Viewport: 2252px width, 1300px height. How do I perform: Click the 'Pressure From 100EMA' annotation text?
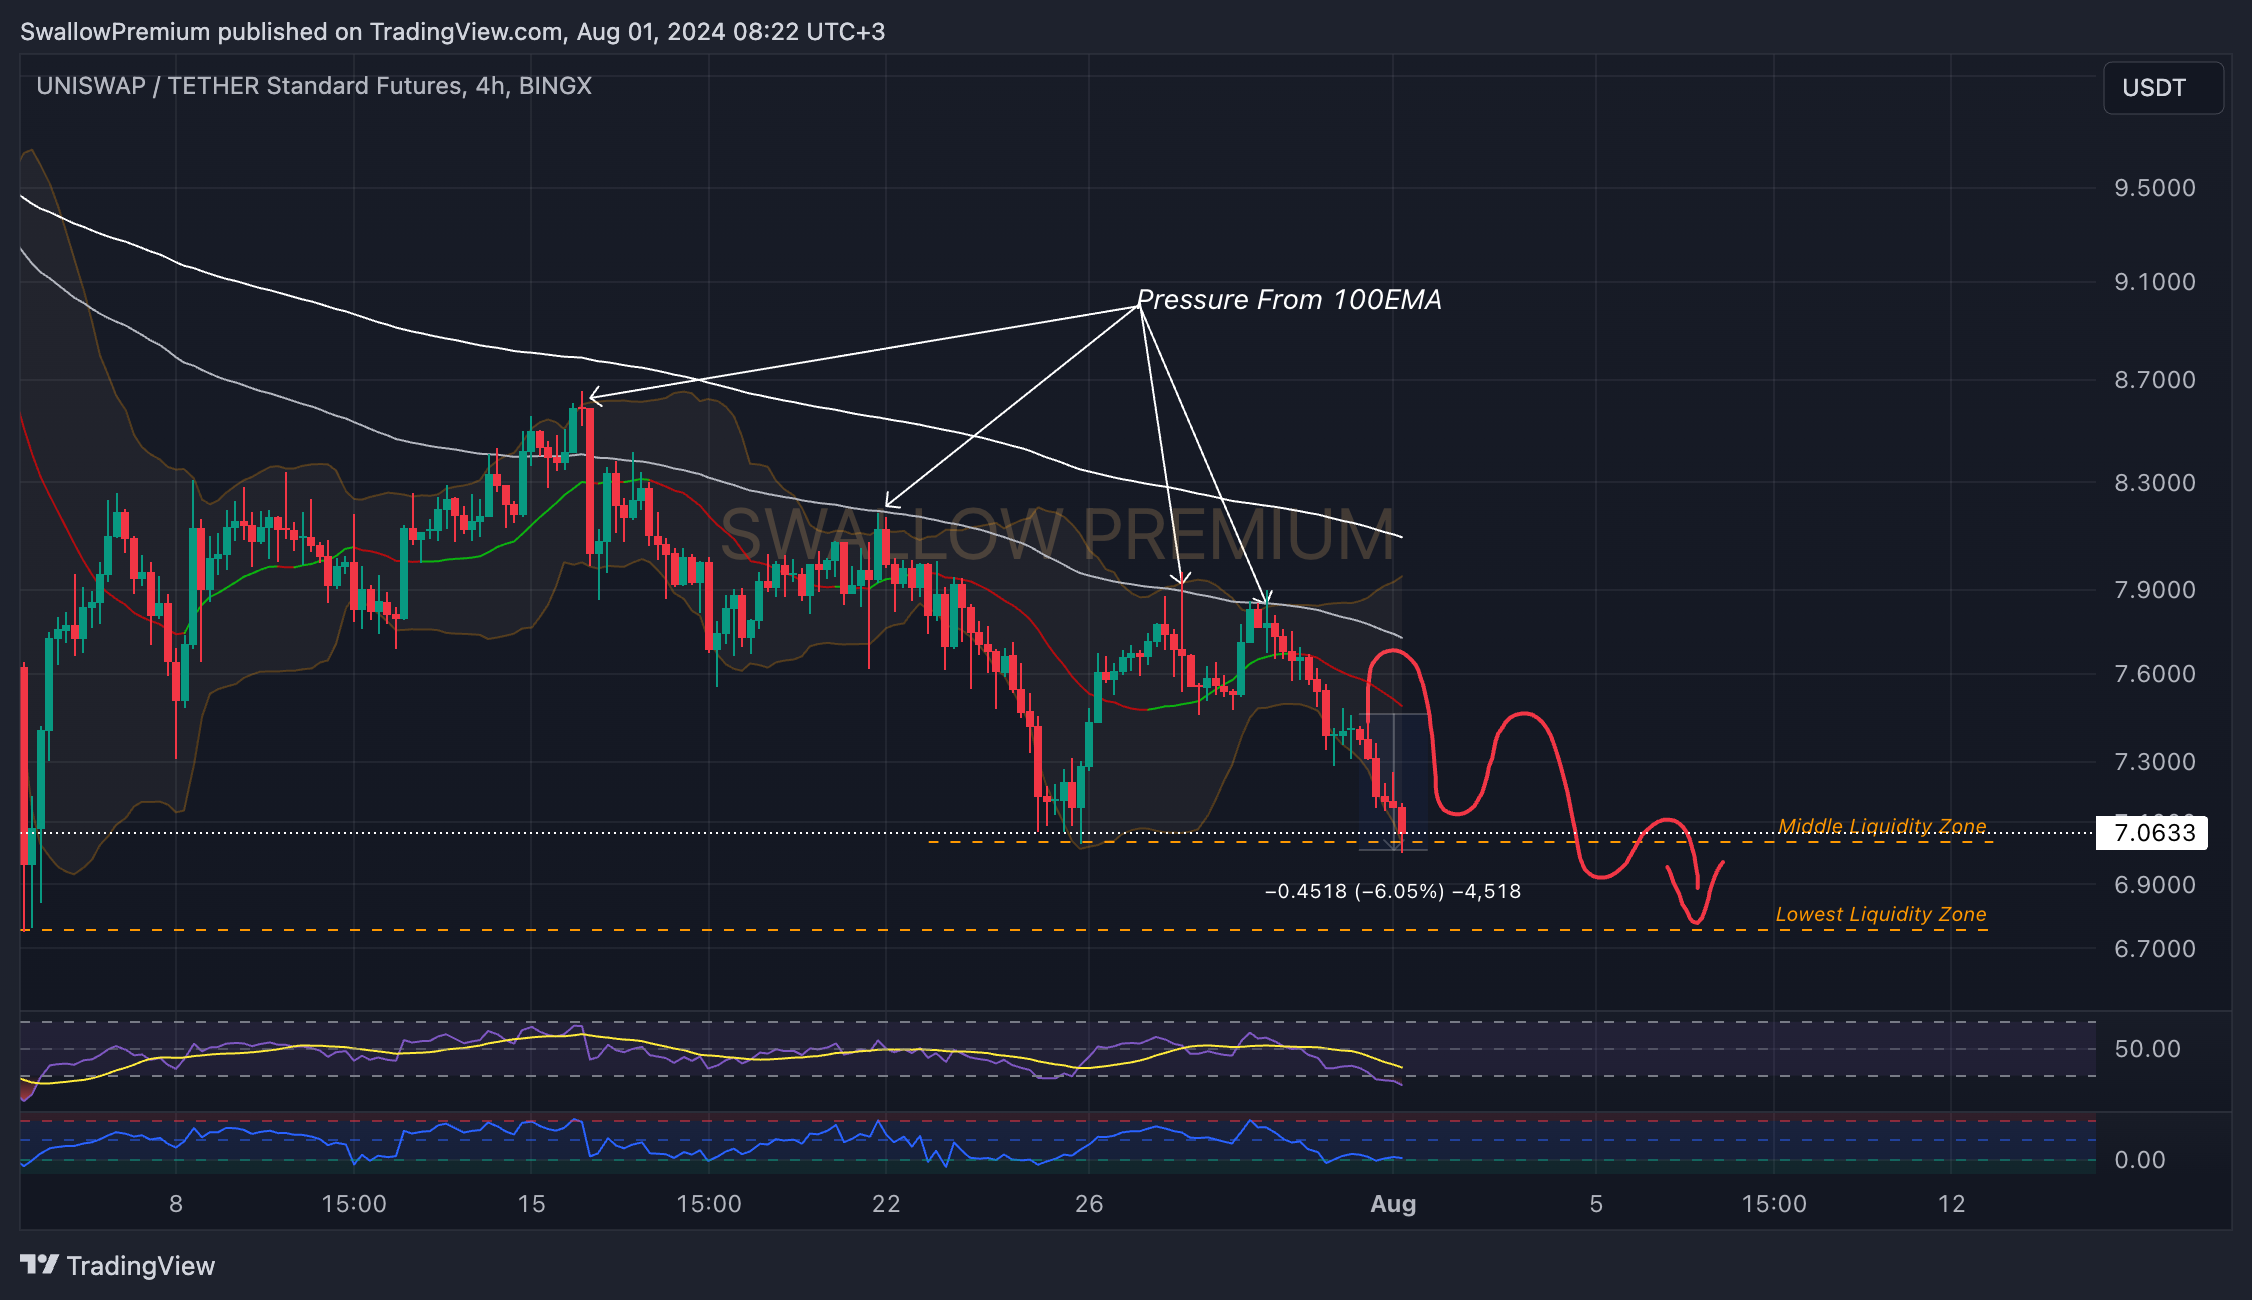(x=1289, y=300)
